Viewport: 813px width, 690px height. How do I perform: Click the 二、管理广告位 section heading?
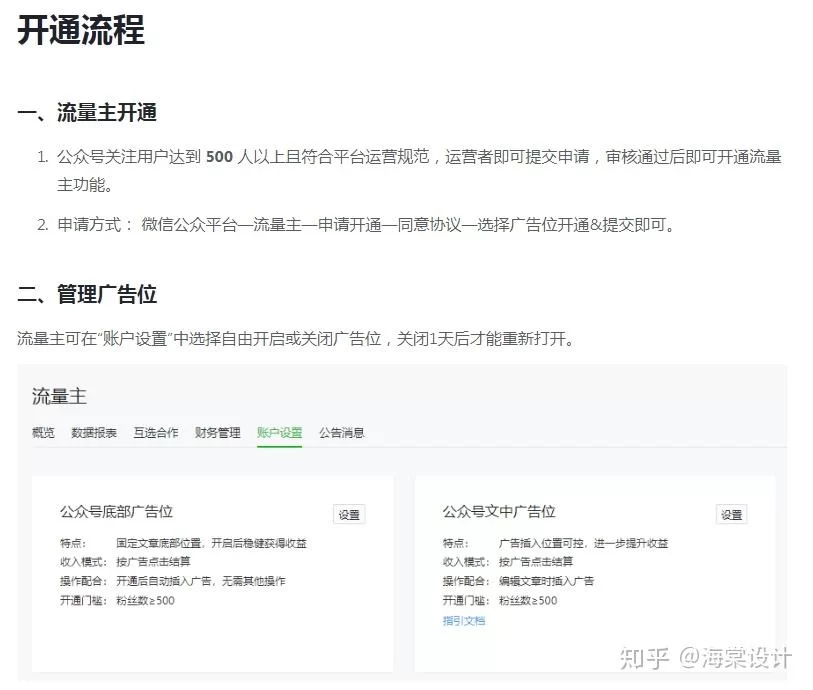tap(87, 294)
